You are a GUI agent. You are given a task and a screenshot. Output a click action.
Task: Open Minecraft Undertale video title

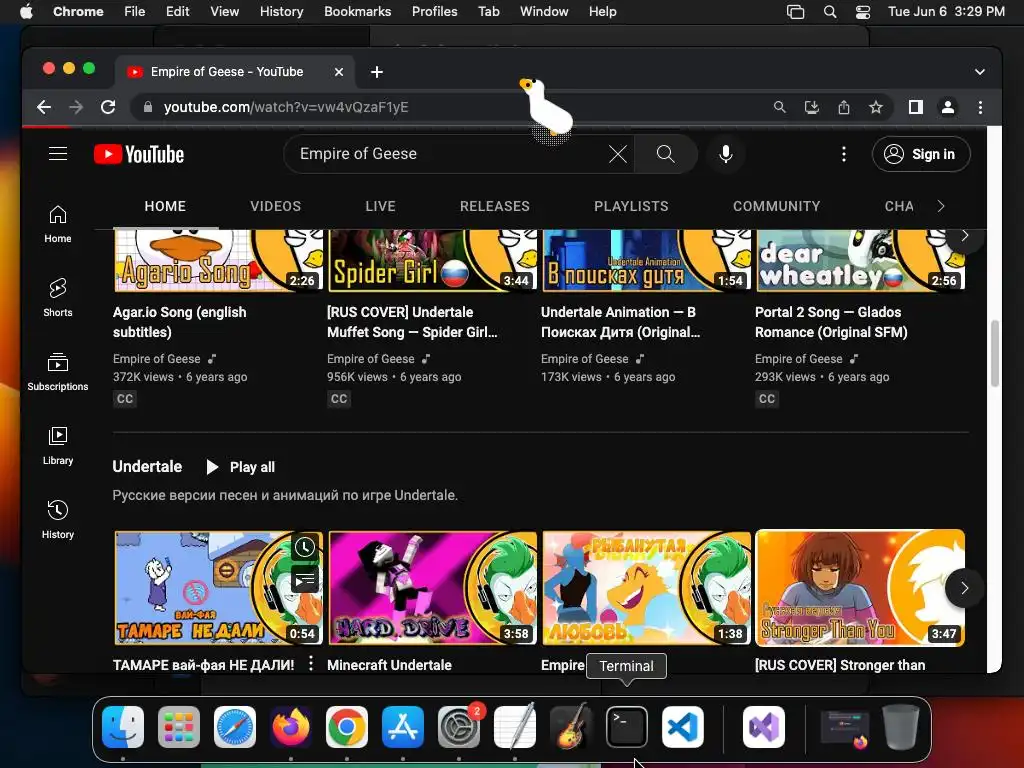pyautogui.click(x=389, y=665)
